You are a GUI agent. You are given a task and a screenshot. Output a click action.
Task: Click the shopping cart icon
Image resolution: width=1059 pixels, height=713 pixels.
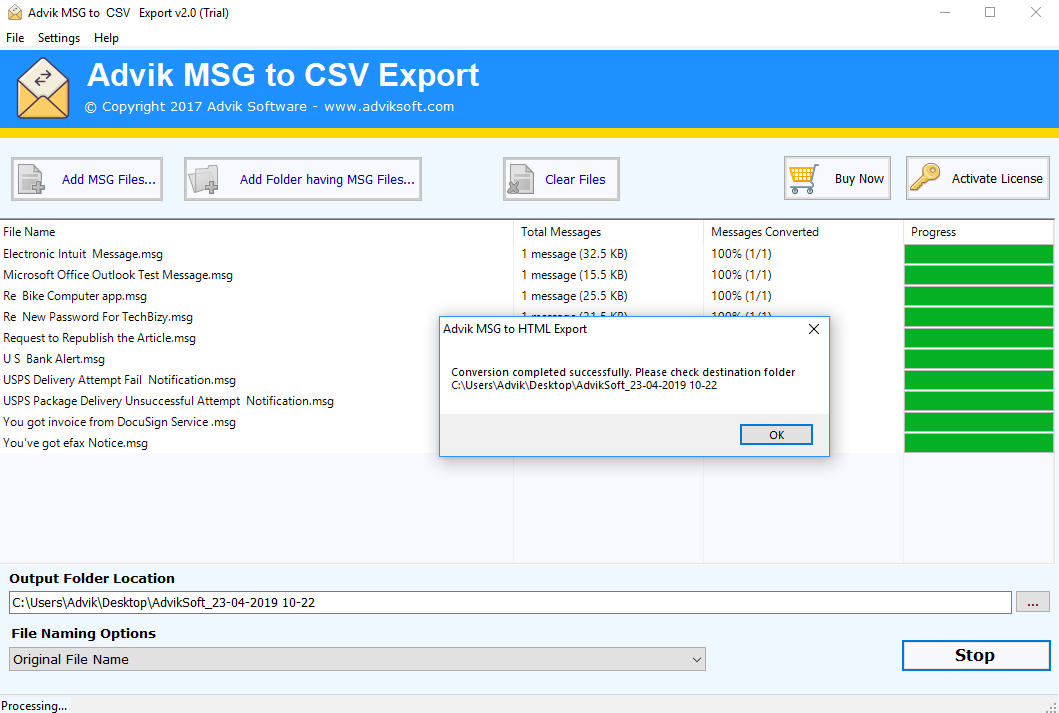coord(804,179)
